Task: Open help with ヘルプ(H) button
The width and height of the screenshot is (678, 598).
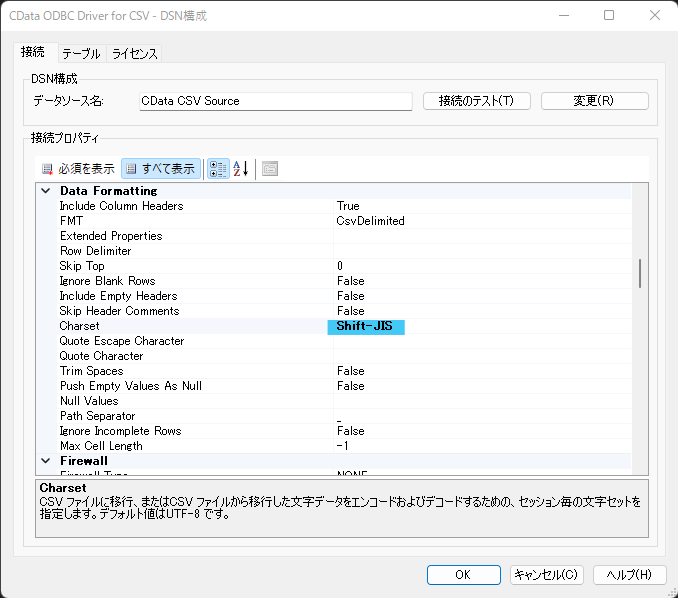Action: click(x=629, y=575)
